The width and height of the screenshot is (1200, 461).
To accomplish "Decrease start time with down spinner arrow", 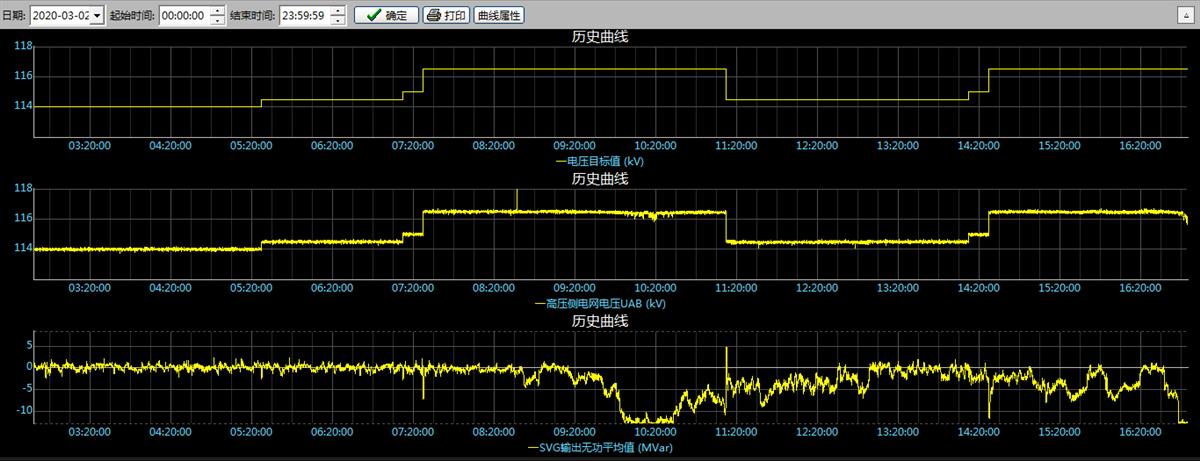I will (217, 21).
